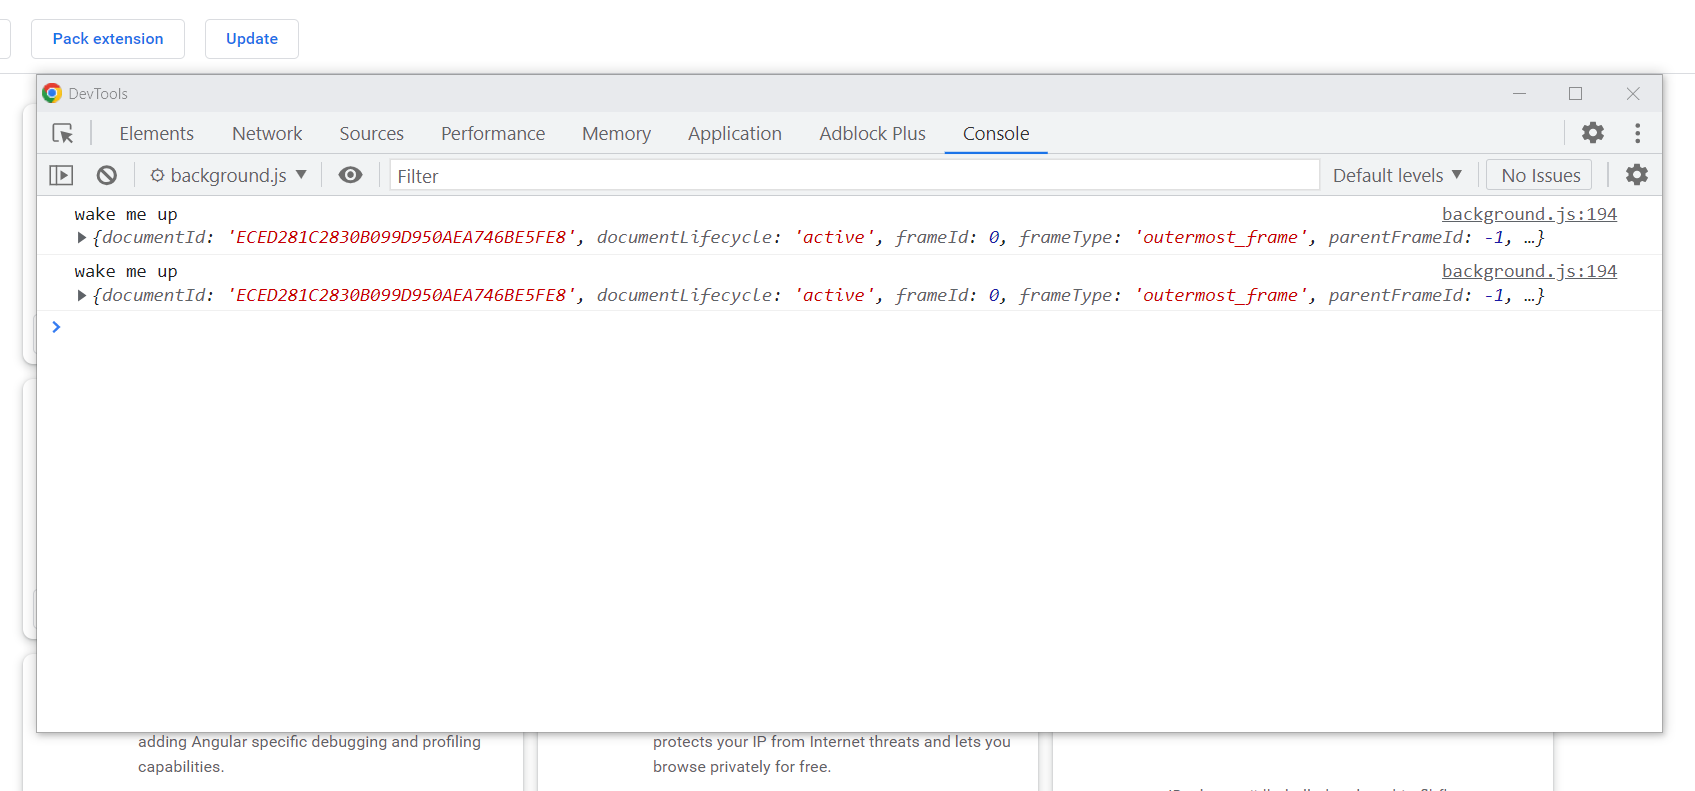The height and width of the screenshot is (791, 1695).
Task: Select the Console tab
Action: (x=996, y=133)
